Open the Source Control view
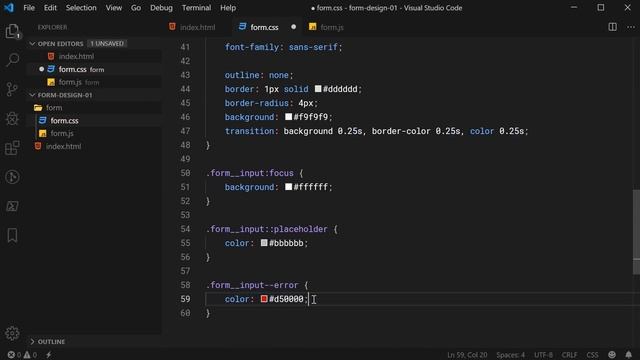Image resolution: width=640 pixels, height=360 pixels. pyautogui.click(x=12, y=89)
